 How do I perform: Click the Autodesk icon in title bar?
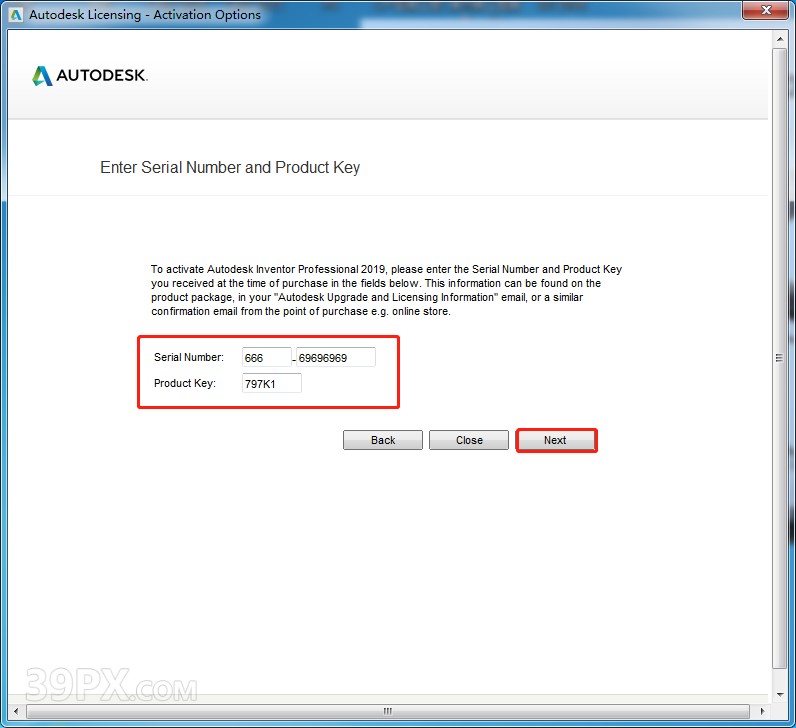tap(16, 15)
